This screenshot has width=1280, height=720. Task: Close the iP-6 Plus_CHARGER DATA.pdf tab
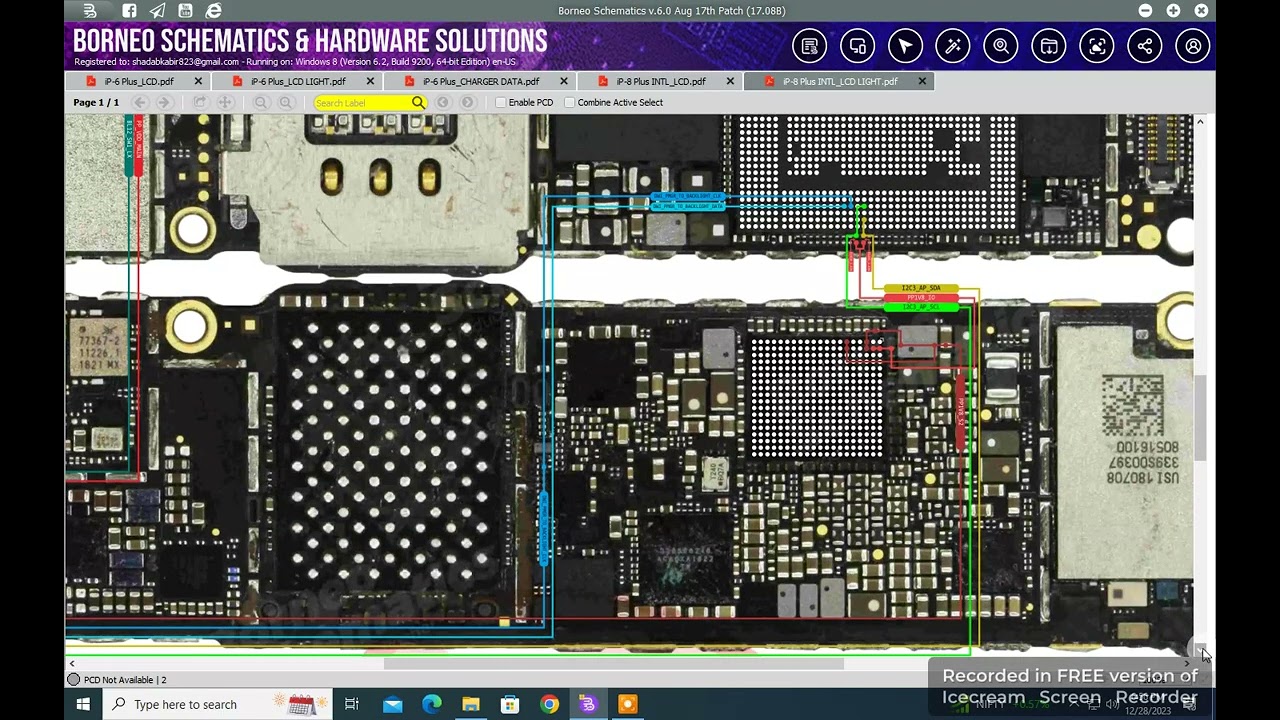564,82
